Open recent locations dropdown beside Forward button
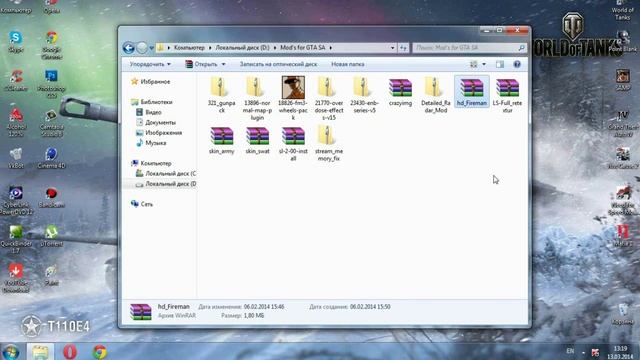Viewport: 640px width, 360px height. click(151, 48)
